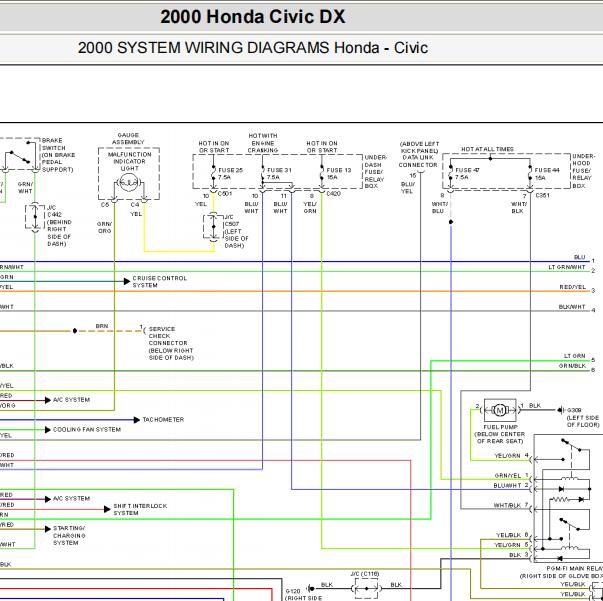Click the 'A/C SYSTEM' label above Tachometer

pos(71,400)
